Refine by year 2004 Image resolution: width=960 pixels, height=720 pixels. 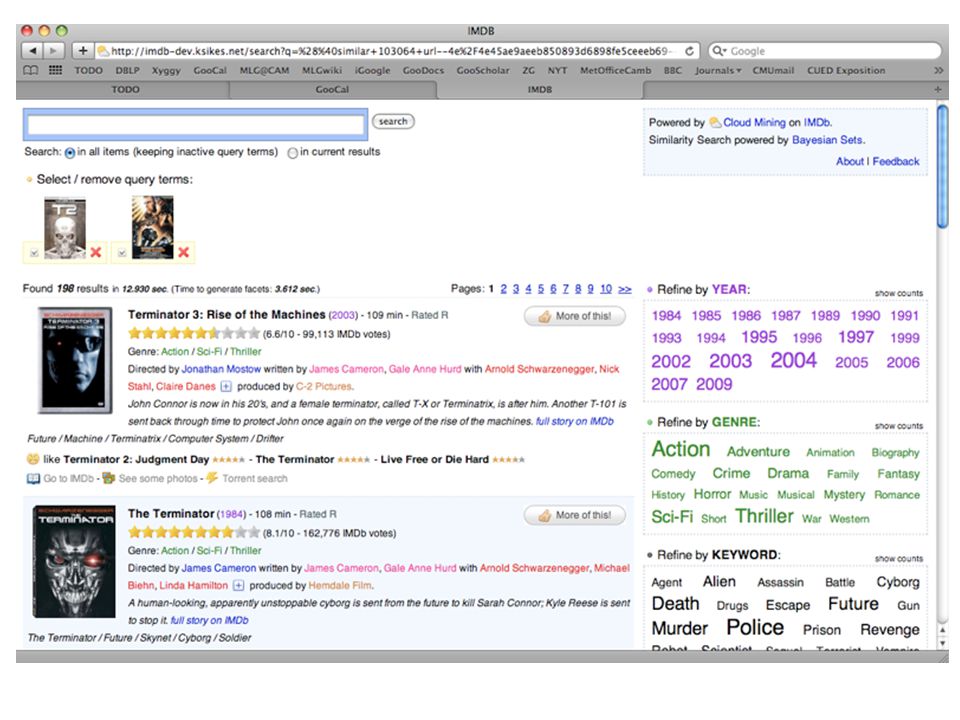793,360
